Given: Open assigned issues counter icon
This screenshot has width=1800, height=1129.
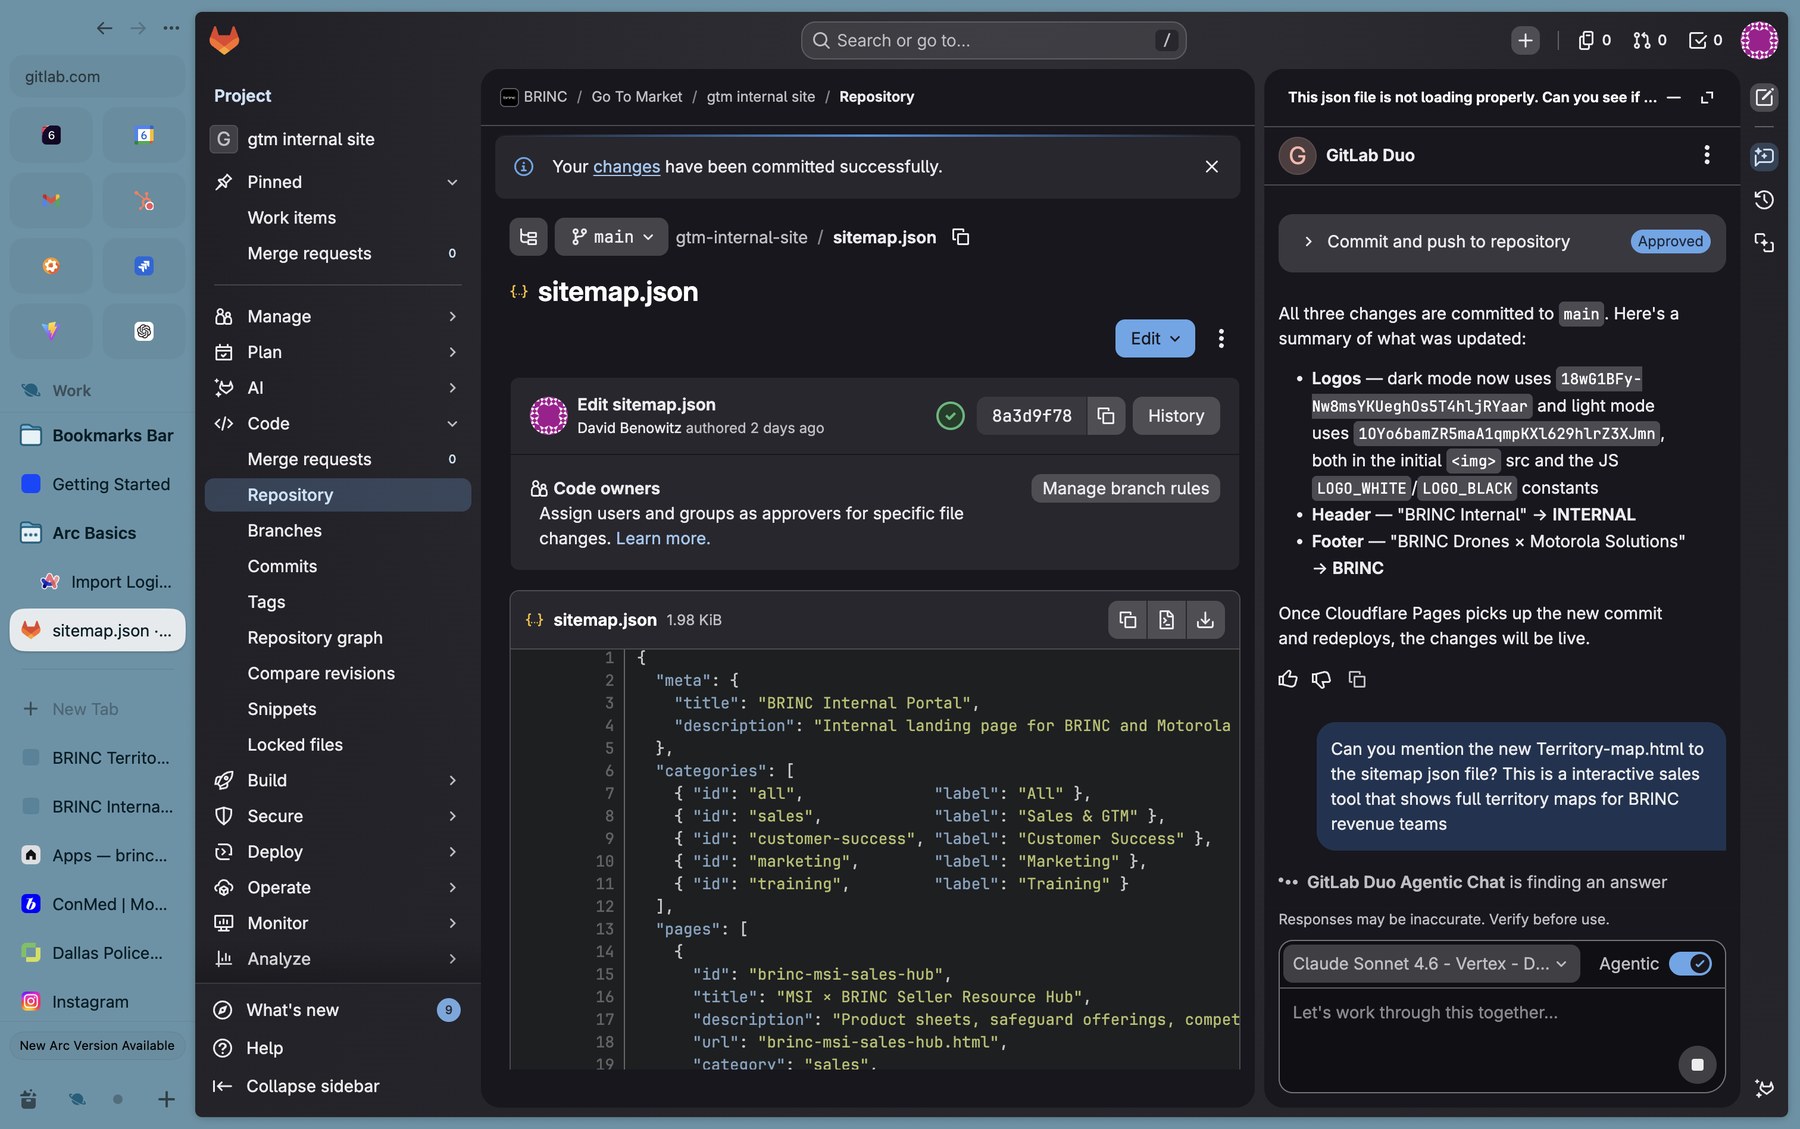Looking at the screenshot, I should point(1594,40).
